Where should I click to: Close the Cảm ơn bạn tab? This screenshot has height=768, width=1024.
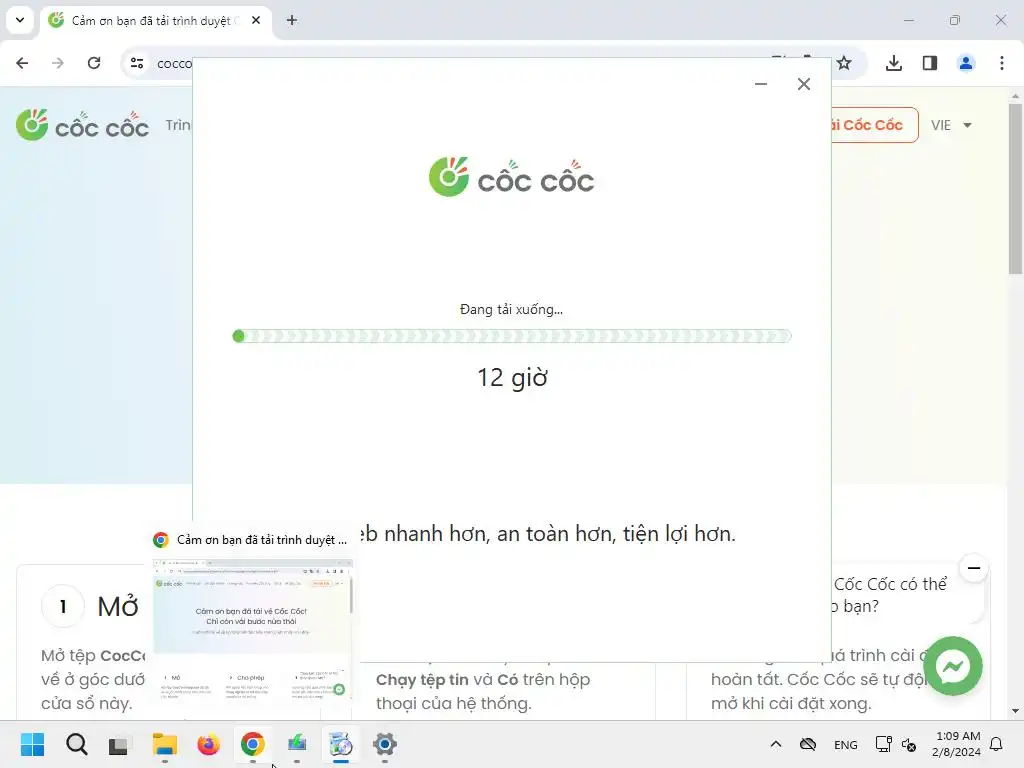click(x=256, y=20)
